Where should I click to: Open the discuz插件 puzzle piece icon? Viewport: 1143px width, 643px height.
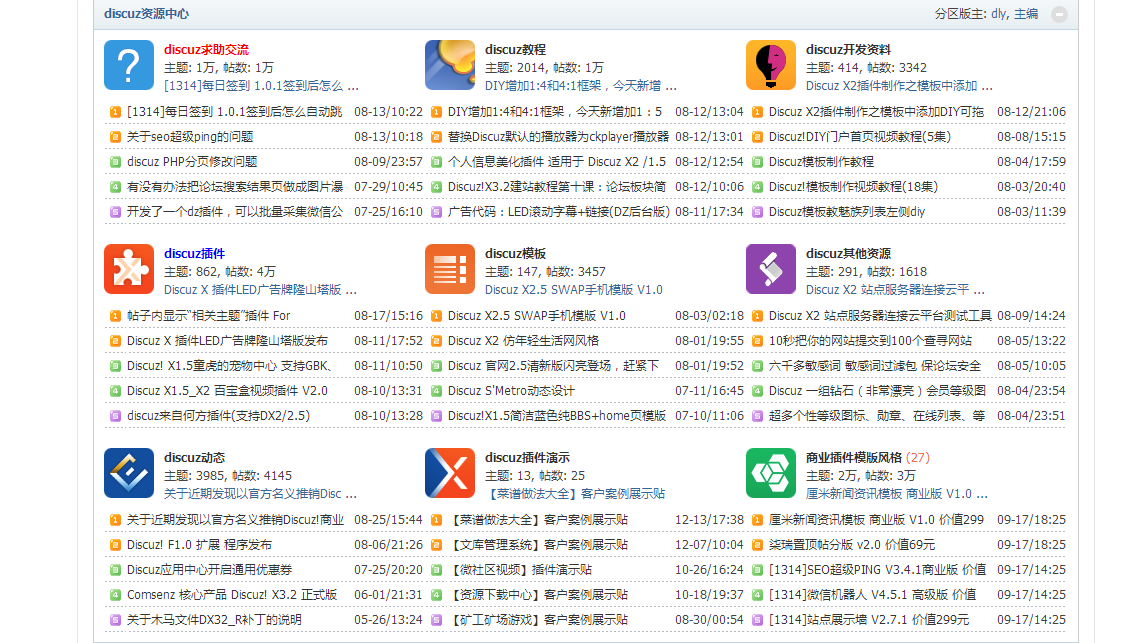tap(129, 269)
